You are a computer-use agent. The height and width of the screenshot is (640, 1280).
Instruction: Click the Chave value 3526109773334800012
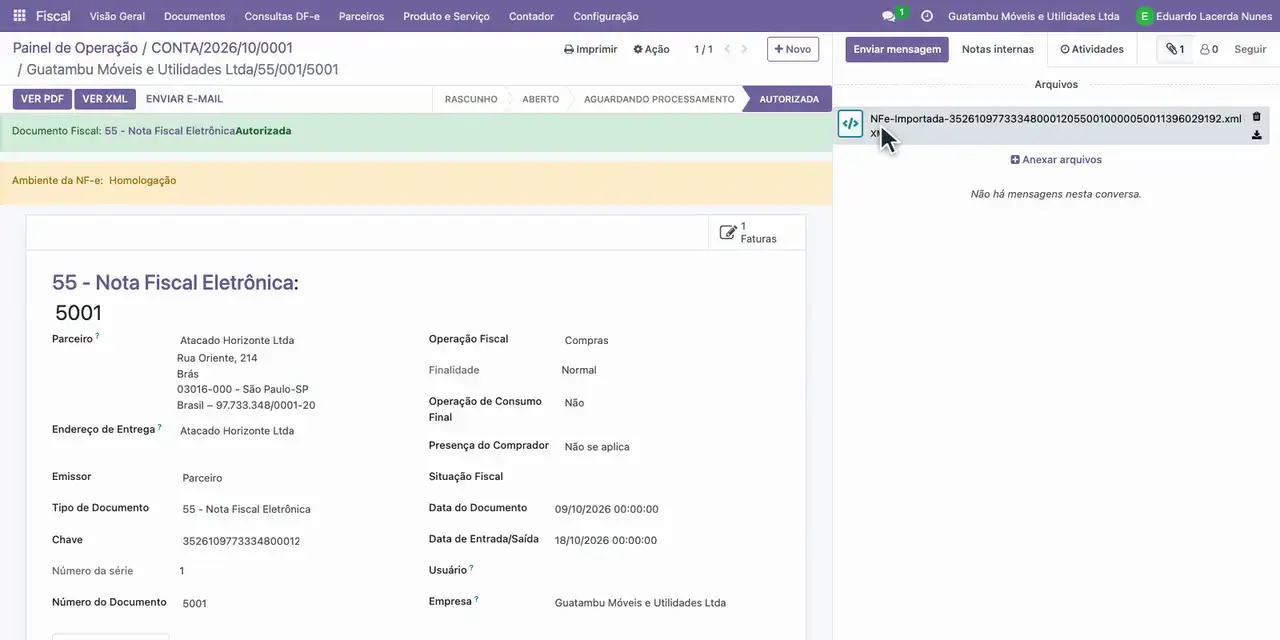(x=241, y=541)
